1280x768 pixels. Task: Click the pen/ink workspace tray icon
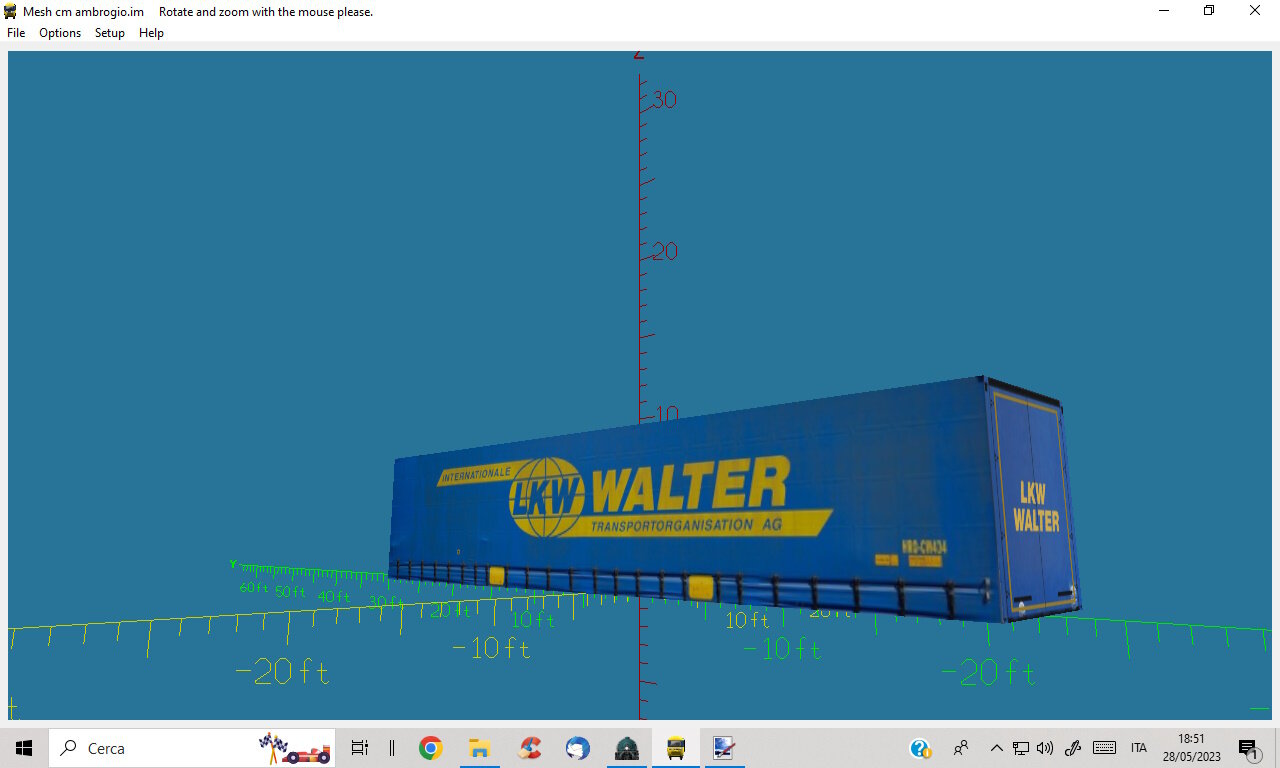1073,748
